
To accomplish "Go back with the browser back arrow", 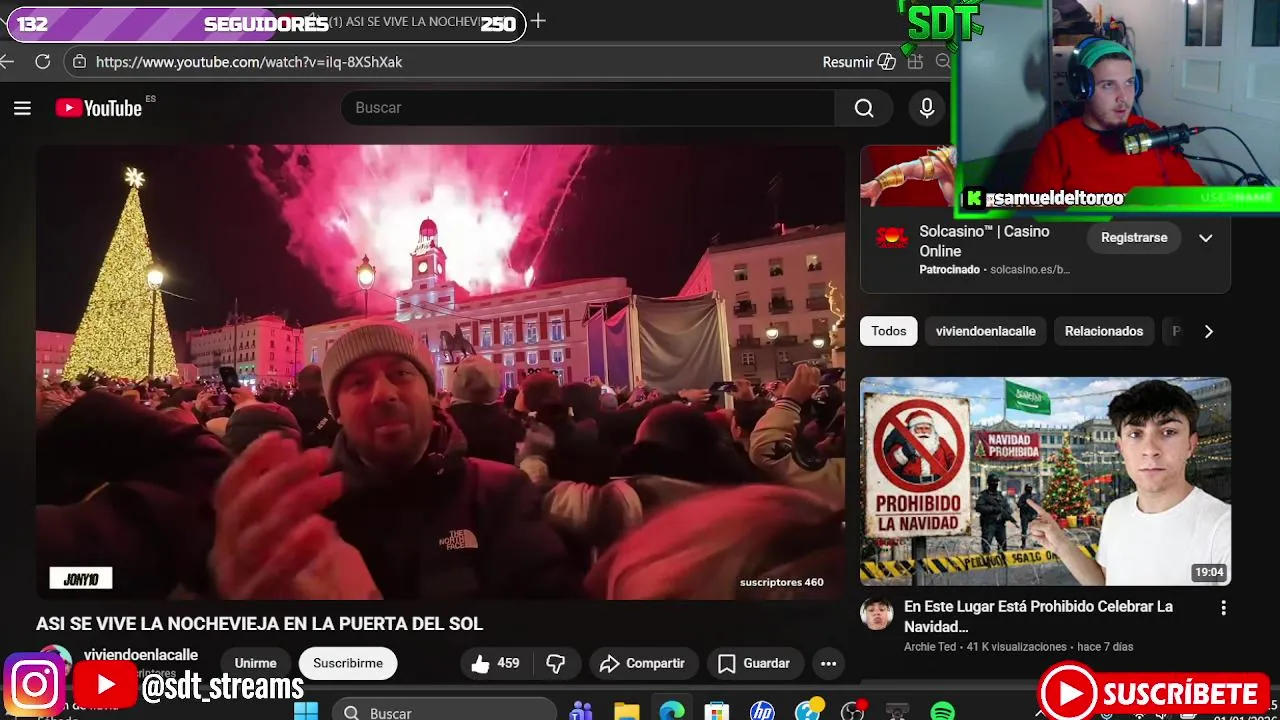I will tap(7, 62).
